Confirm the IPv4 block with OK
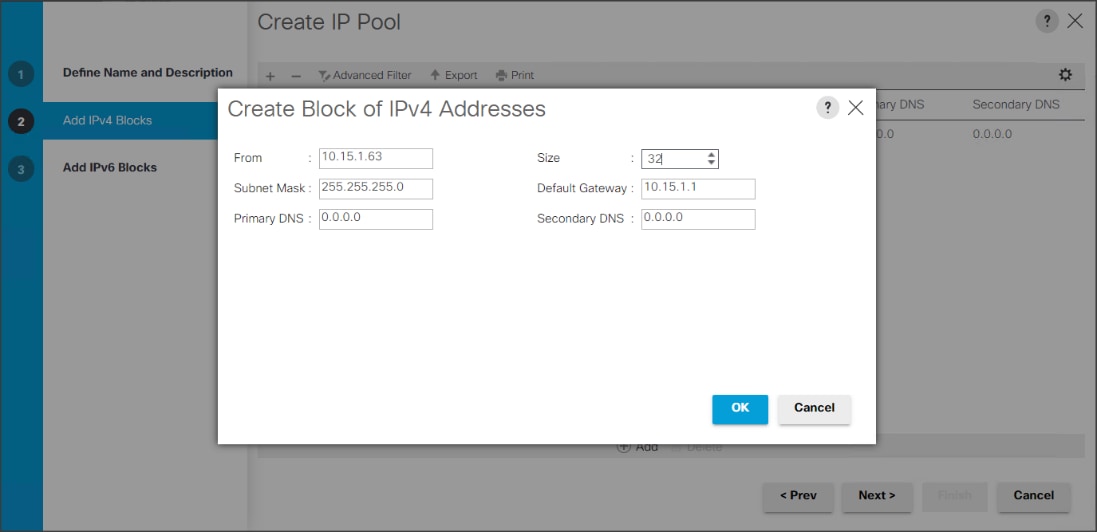 740,409
